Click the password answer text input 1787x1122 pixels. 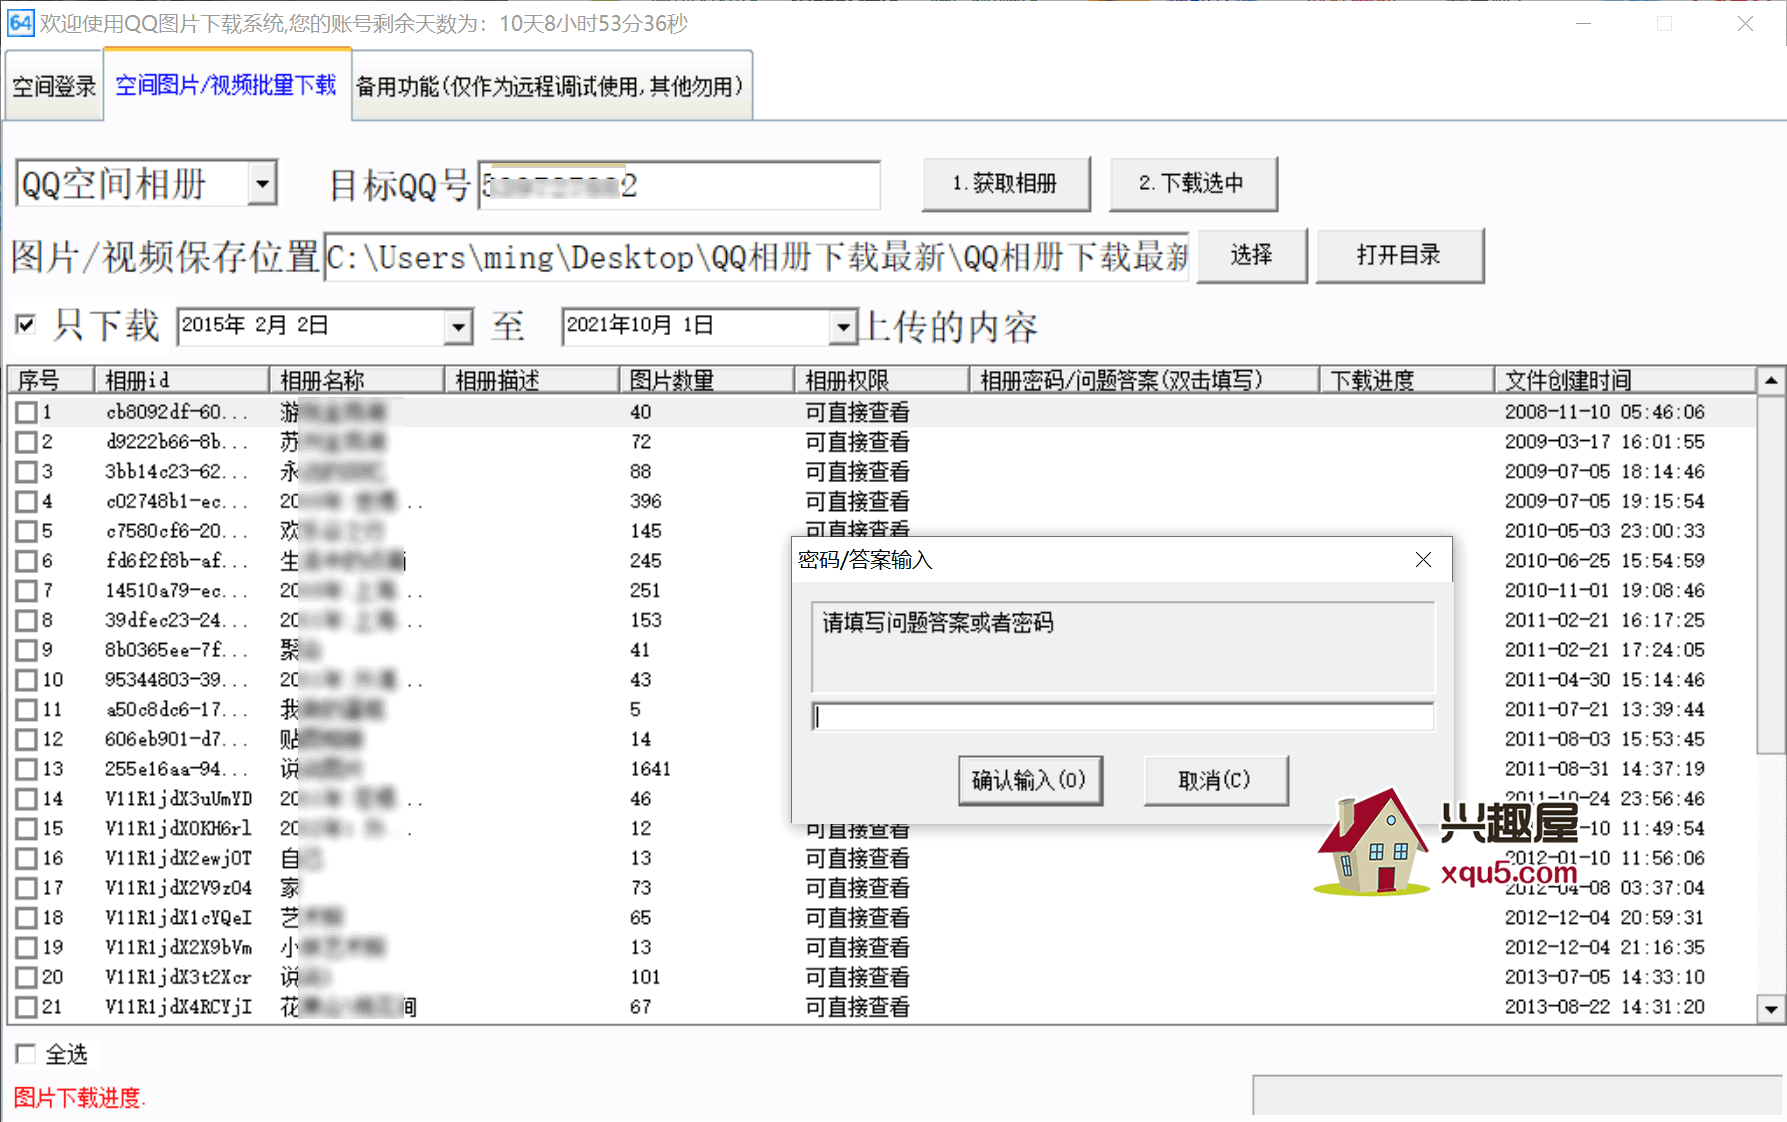1123,716
